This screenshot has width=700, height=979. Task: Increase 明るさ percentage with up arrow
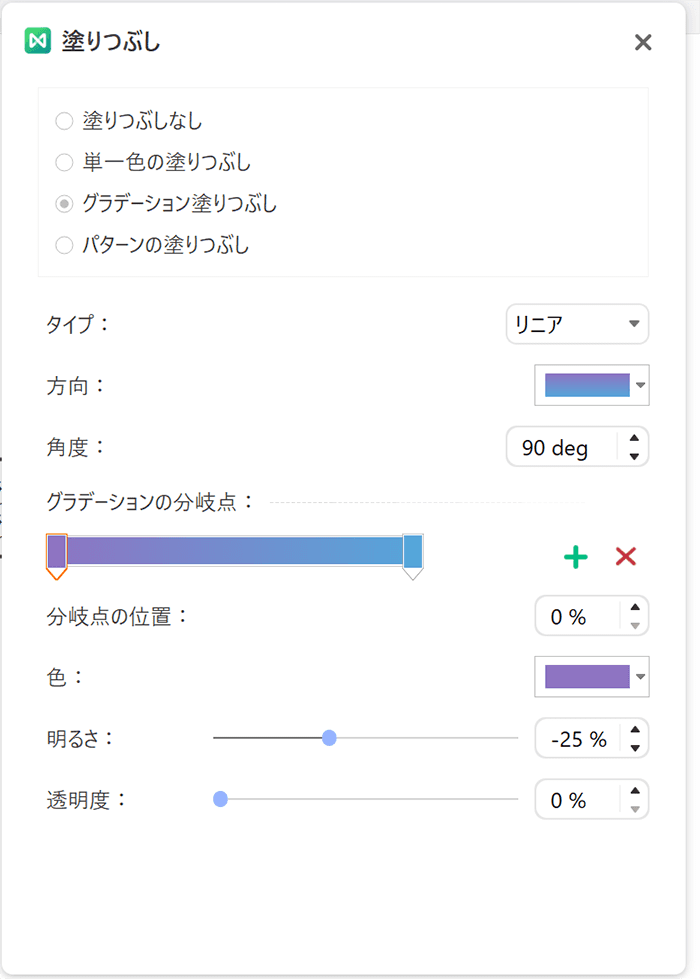(x=634, y=729)
